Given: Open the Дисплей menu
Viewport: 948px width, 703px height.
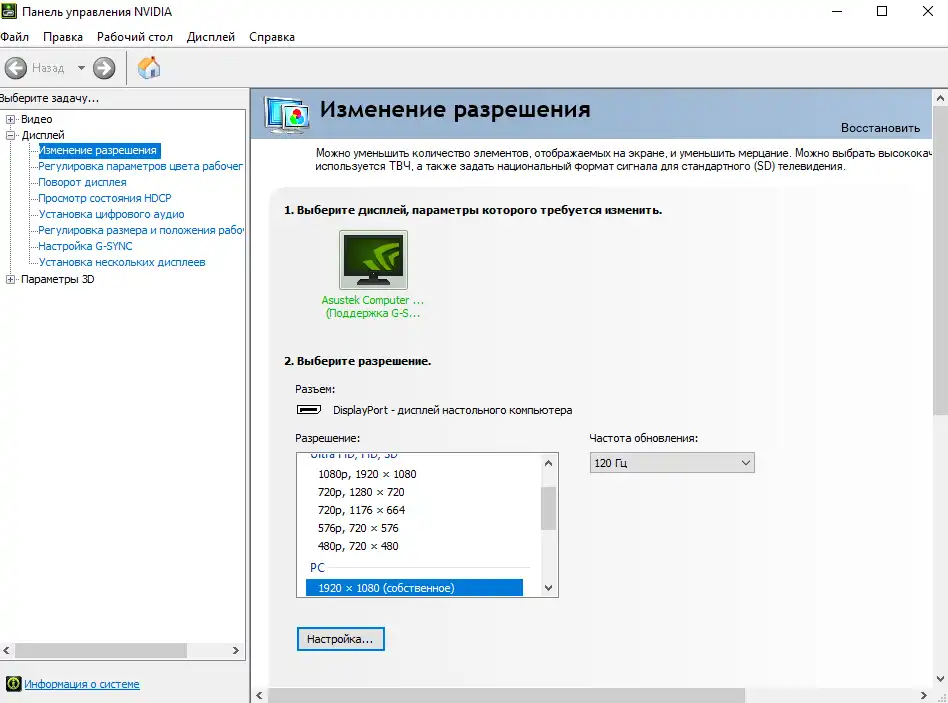Looking at the screenshot, I should pyautogui.click(x=210, y=37).
